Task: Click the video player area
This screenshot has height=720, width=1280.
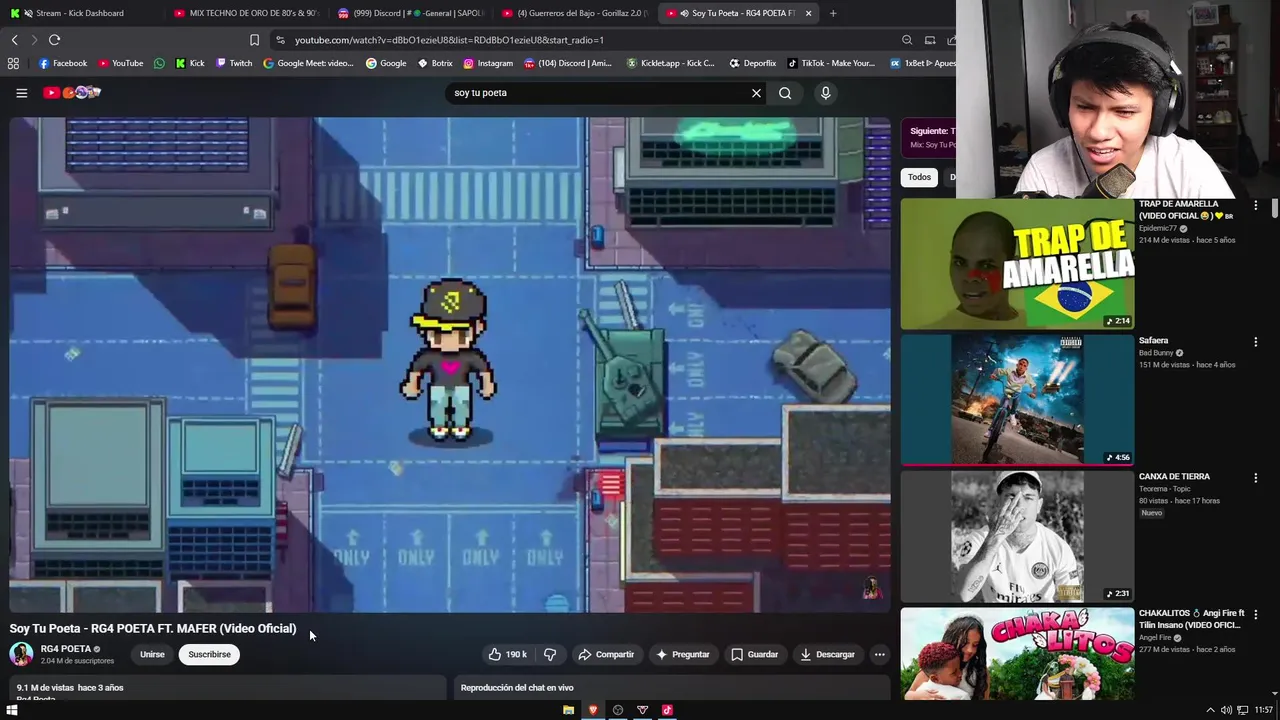Action: 450,365
